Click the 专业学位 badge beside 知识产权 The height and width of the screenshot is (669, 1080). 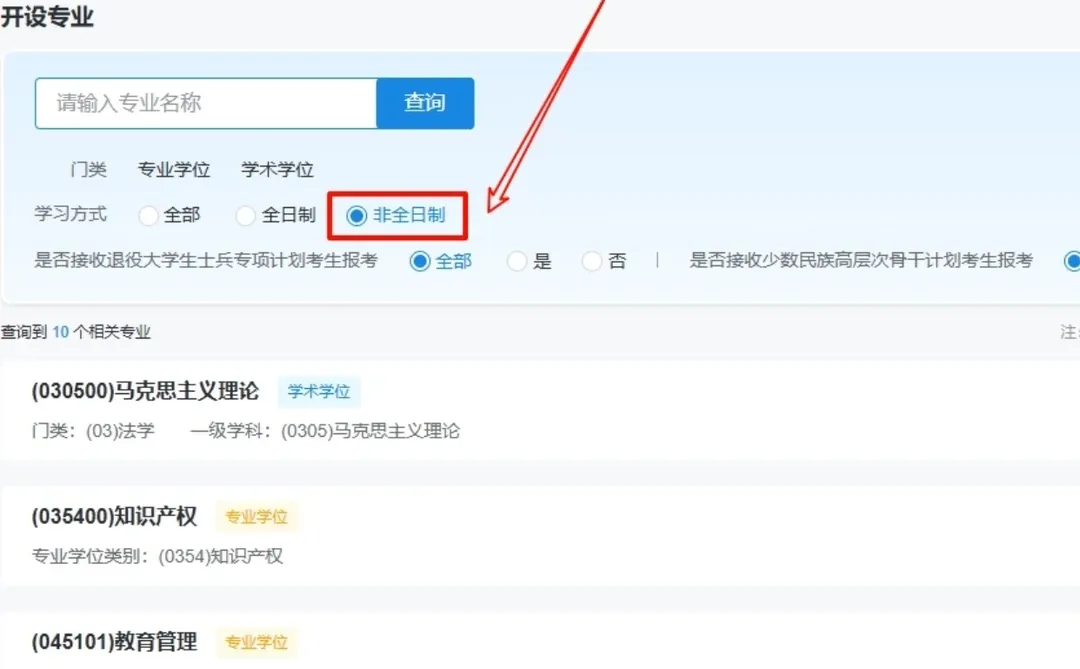(x=257, y=517)
